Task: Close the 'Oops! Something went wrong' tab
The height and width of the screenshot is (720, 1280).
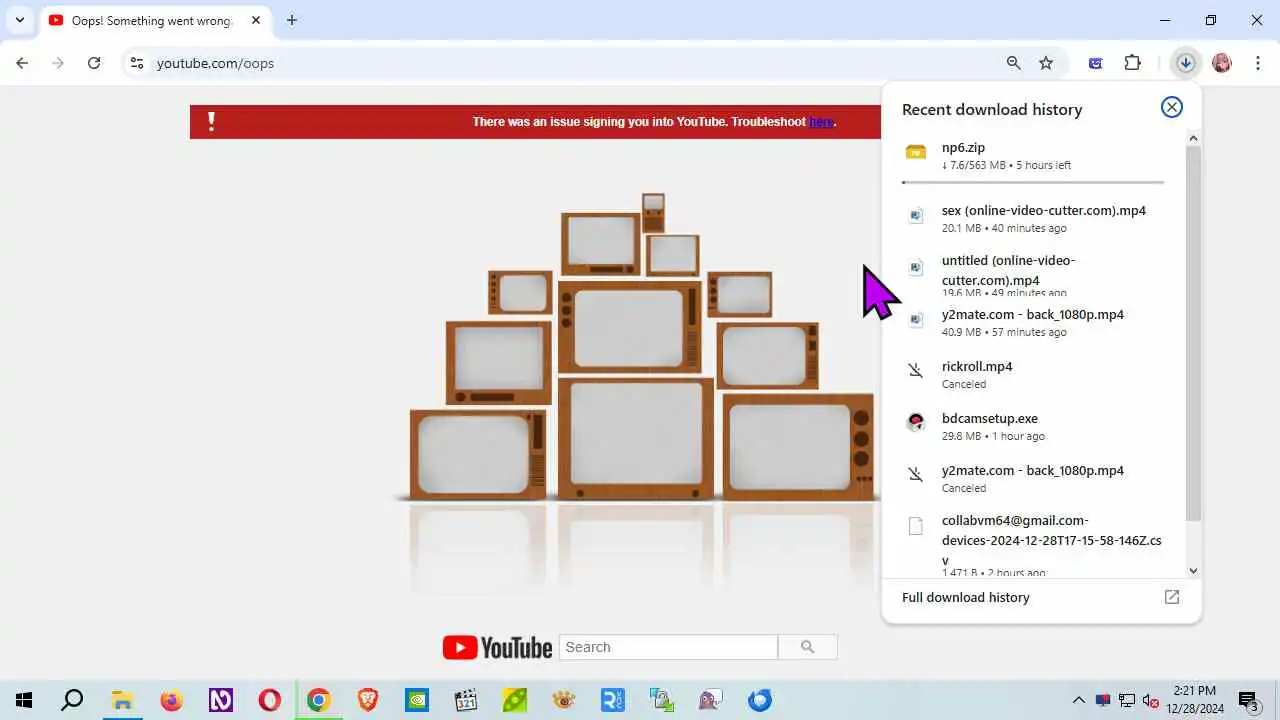Action: click(x=256, y=20)
